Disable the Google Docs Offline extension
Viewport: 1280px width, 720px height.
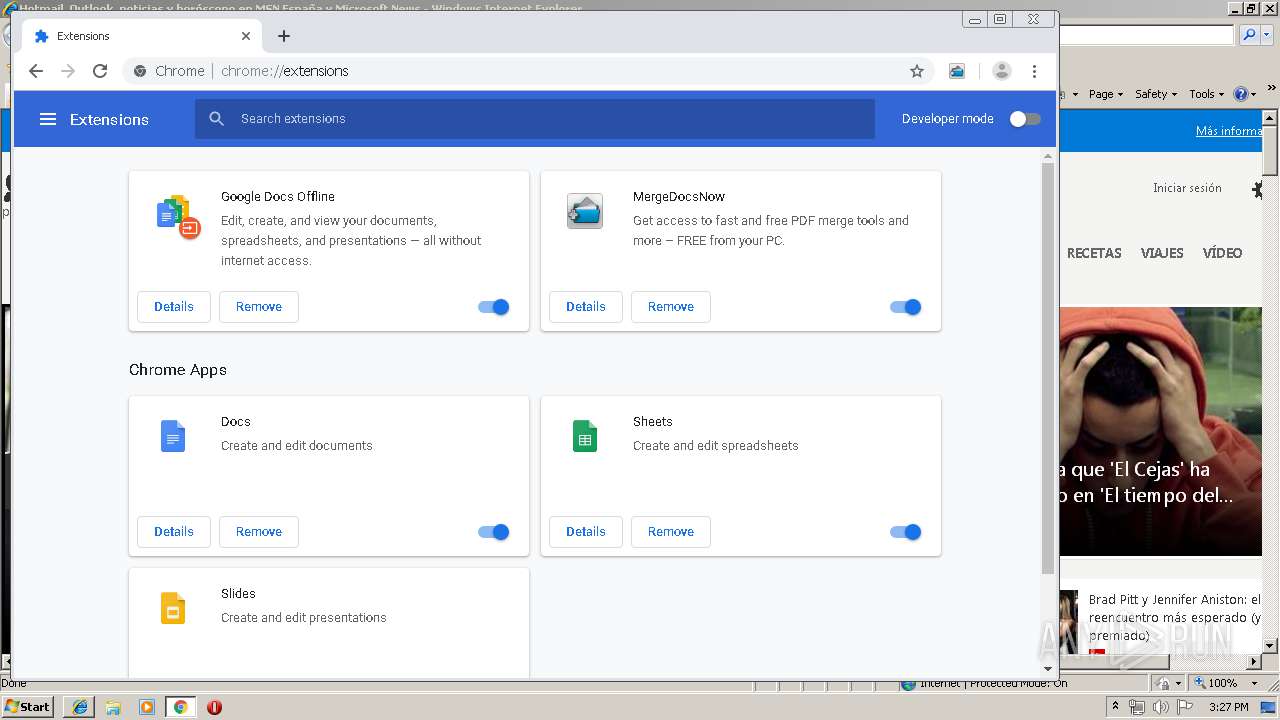494,307
